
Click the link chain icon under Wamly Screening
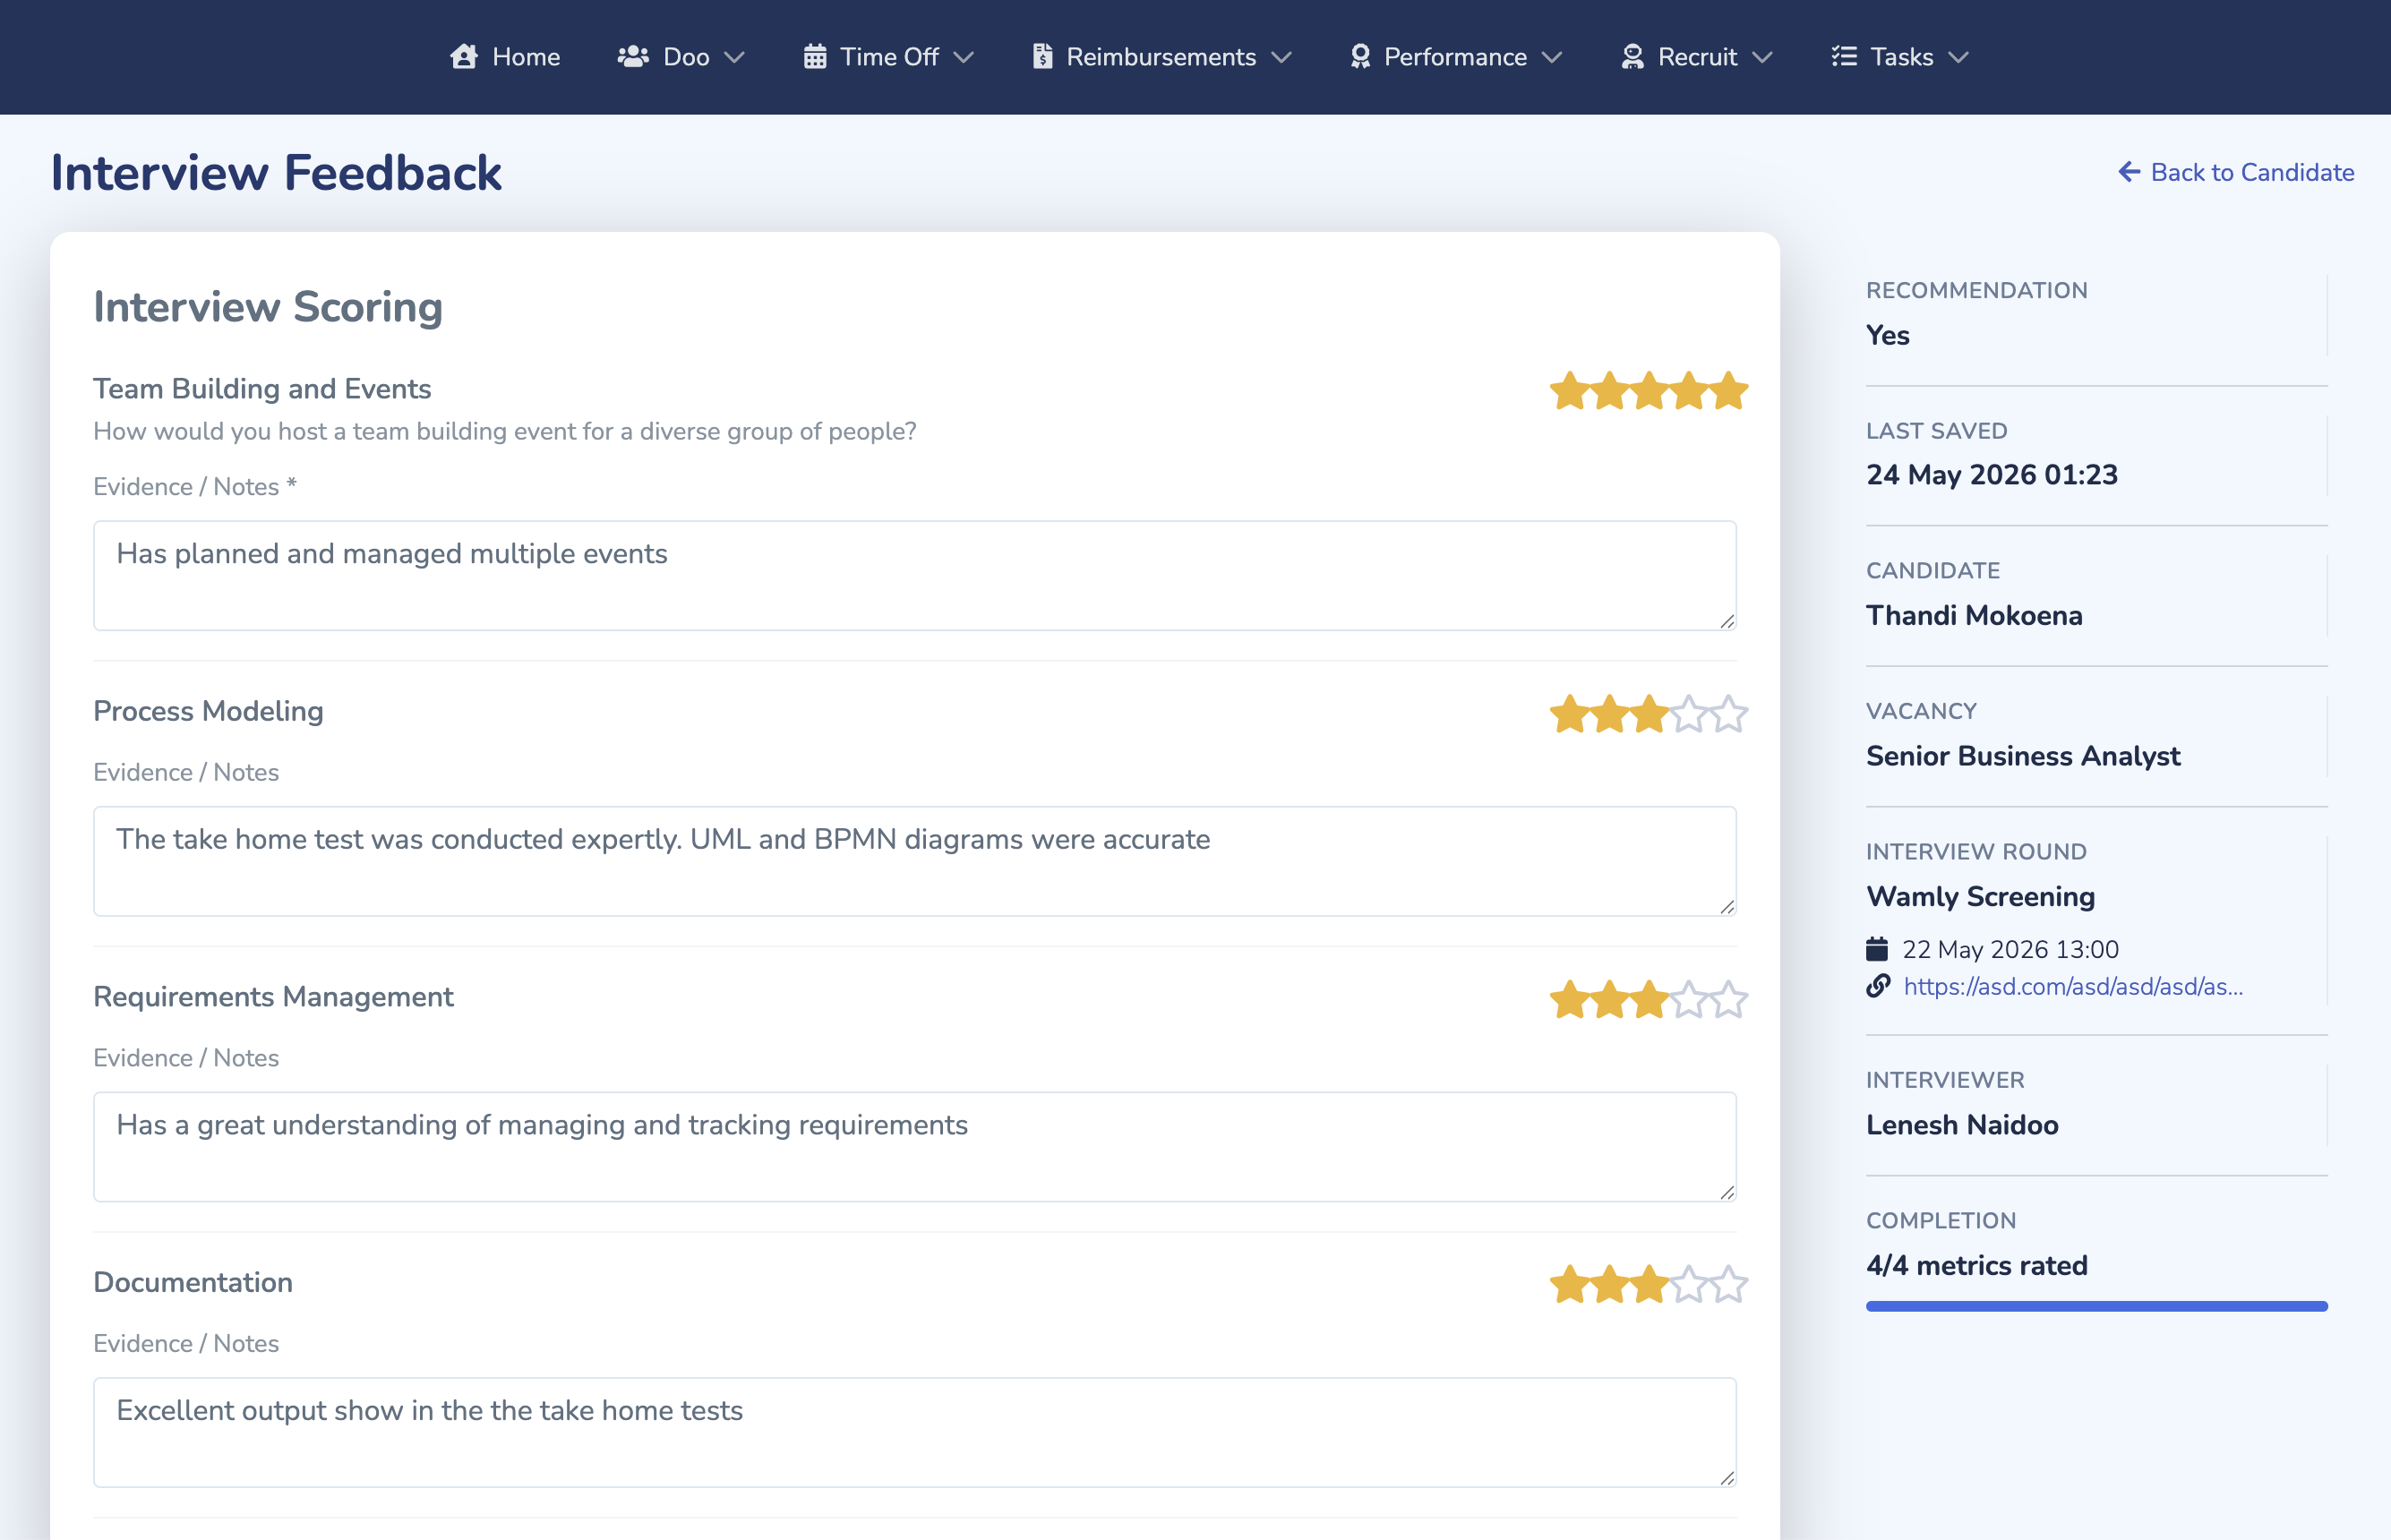coord(1878,986)
